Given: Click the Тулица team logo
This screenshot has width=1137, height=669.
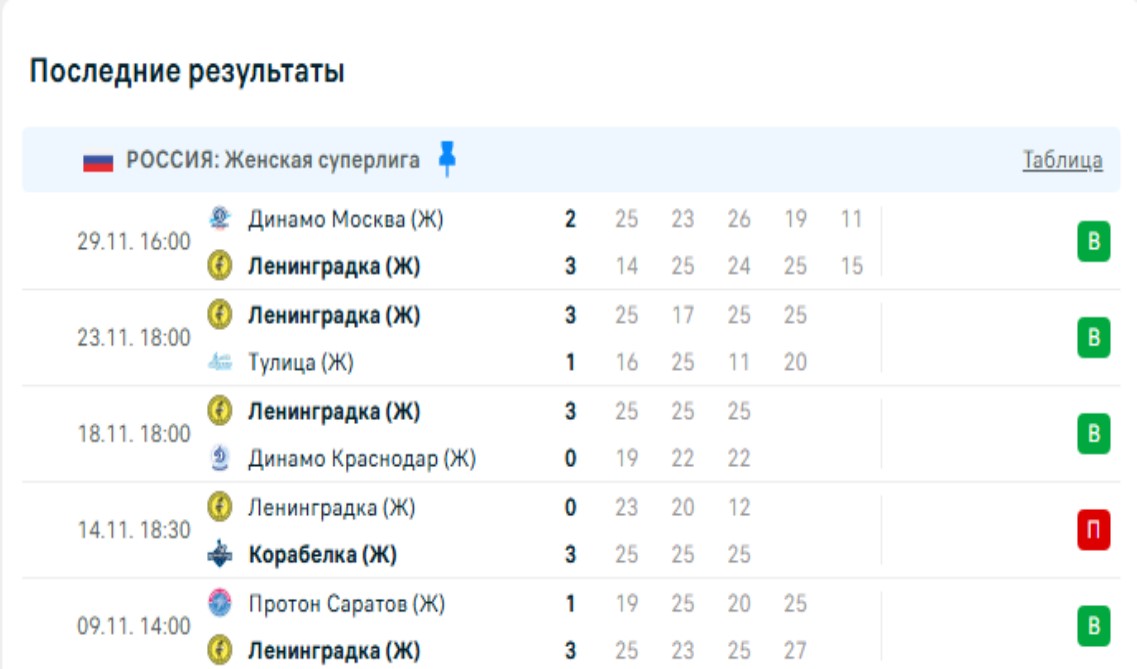Looking at the screenshot, I should (x=219, y=363).
